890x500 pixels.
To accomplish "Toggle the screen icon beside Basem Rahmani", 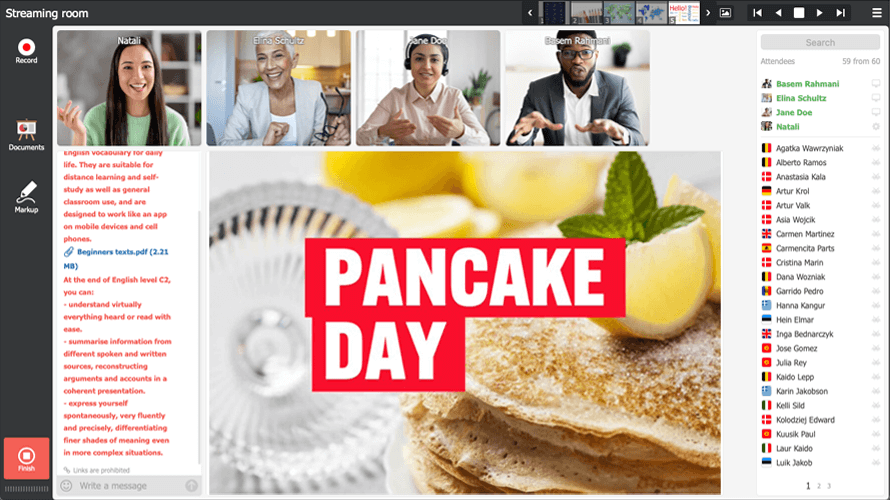I will pyautogui.click(x=876, y=83).
